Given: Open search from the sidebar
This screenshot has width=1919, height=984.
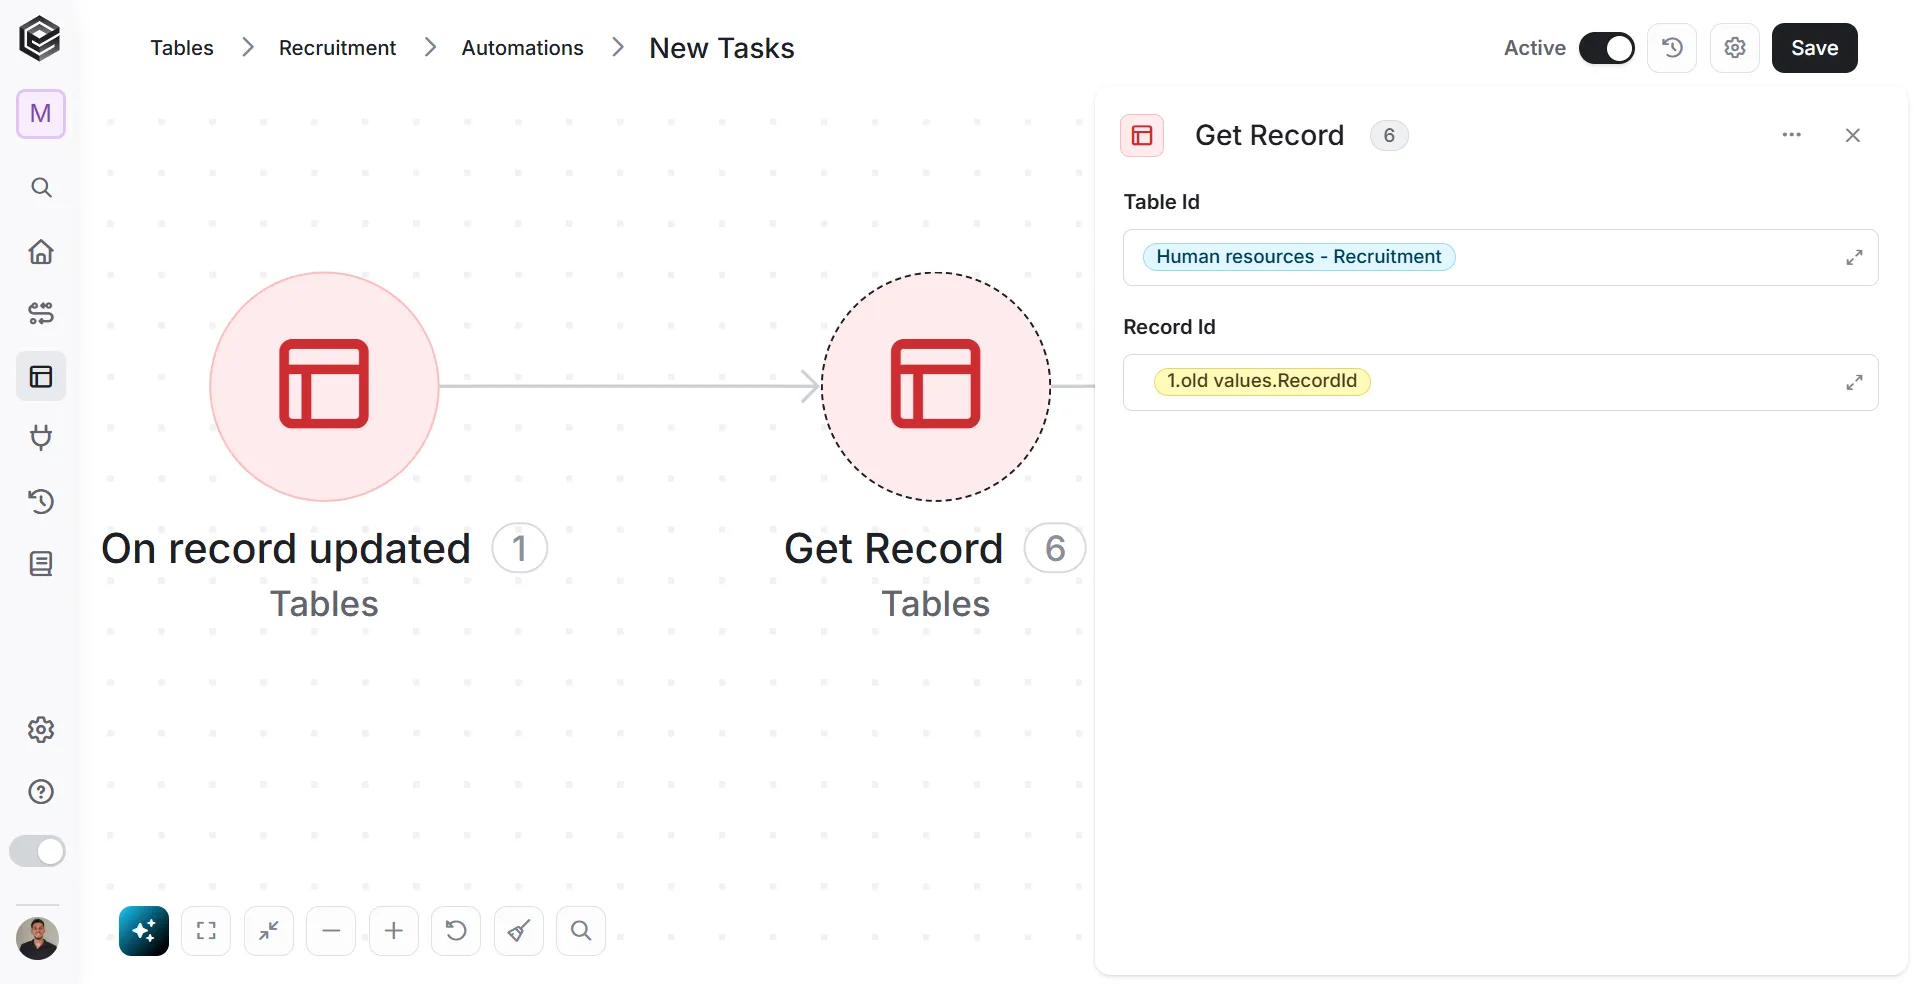Looking at the screenshot, I should click(x=41, y=188).
